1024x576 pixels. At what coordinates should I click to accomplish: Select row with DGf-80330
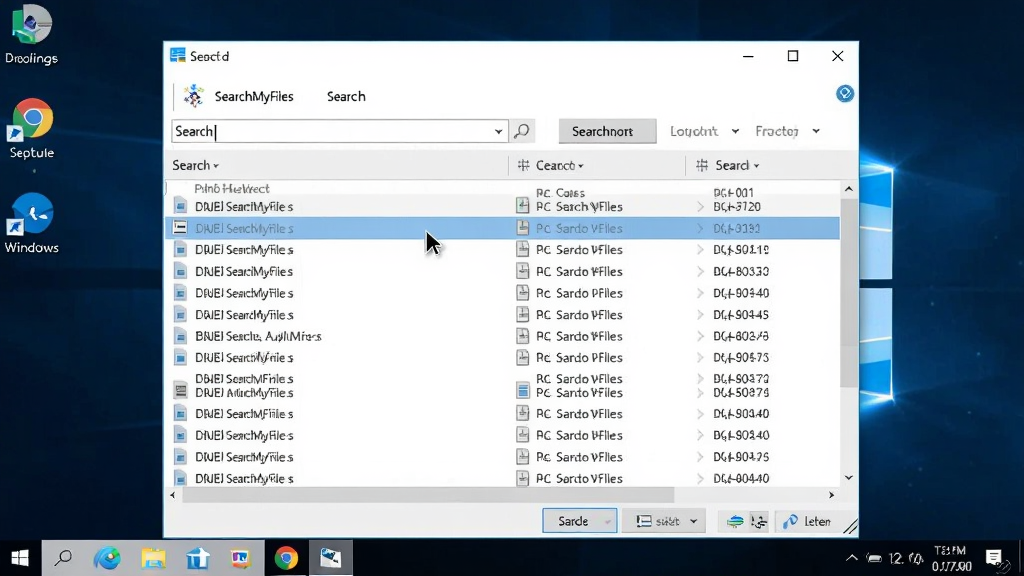click(x=502, y=271)
